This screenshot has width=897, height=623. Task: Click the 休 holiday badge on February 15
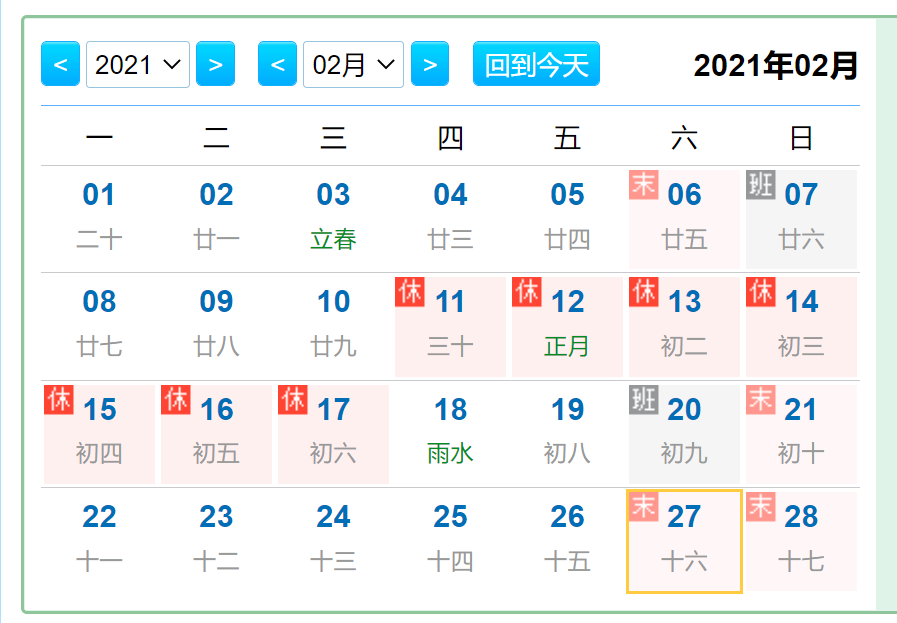[59, 400]
